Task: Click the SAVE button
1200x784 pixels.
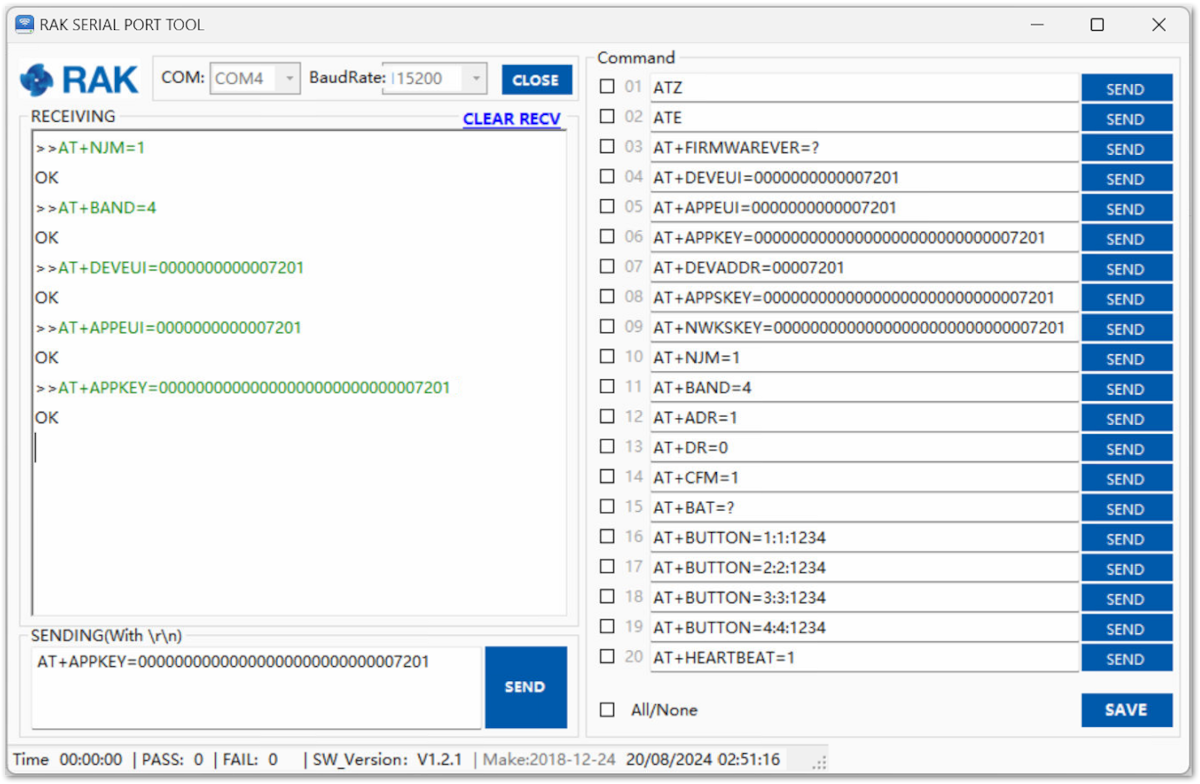Action: (x=1126, y=710)
